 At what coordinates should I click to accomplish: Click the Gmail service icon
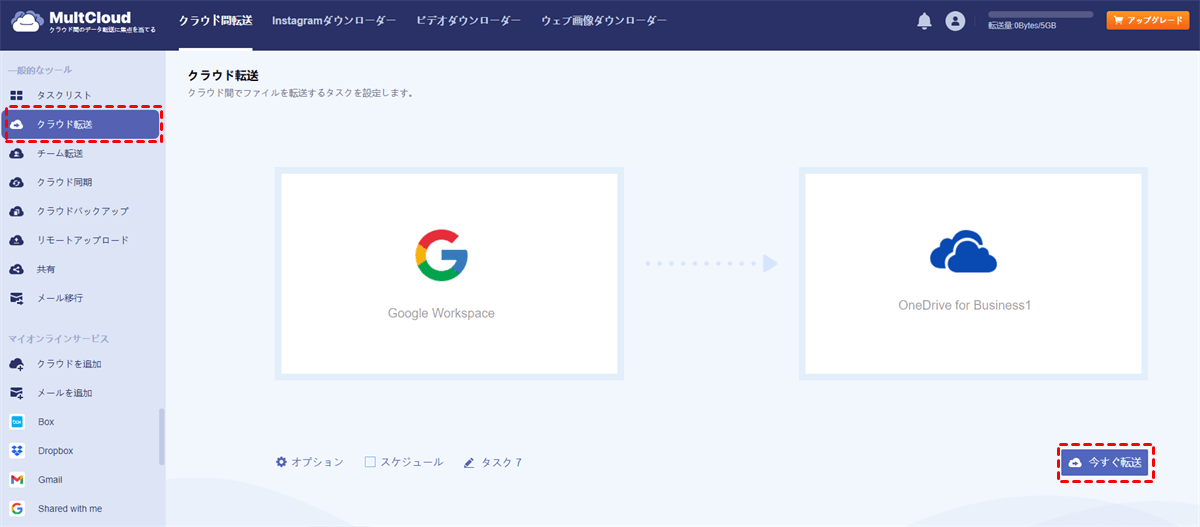(17, 480)
